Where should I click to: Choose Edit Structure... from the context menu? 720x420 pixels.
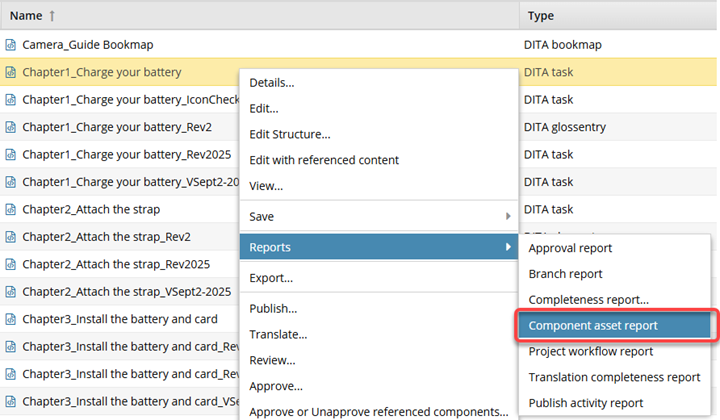289,134
